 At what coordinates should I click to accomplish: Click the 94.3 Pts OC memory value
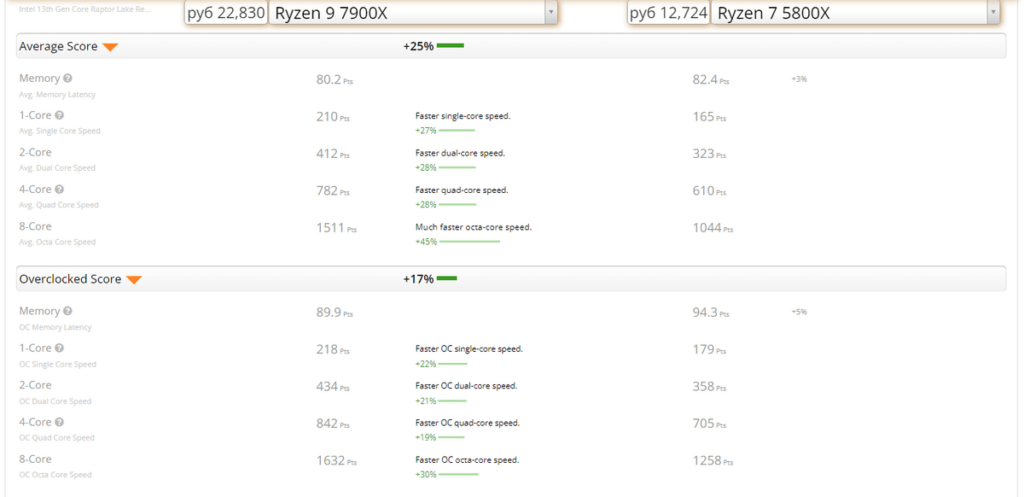711,313
